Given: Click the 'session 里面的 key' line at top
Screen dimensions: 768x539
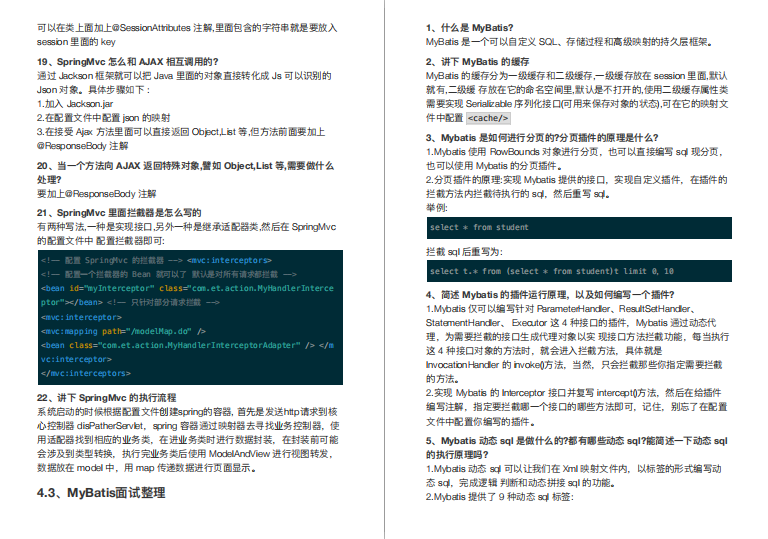Looking at the screenshot, I should click(76, 42).
